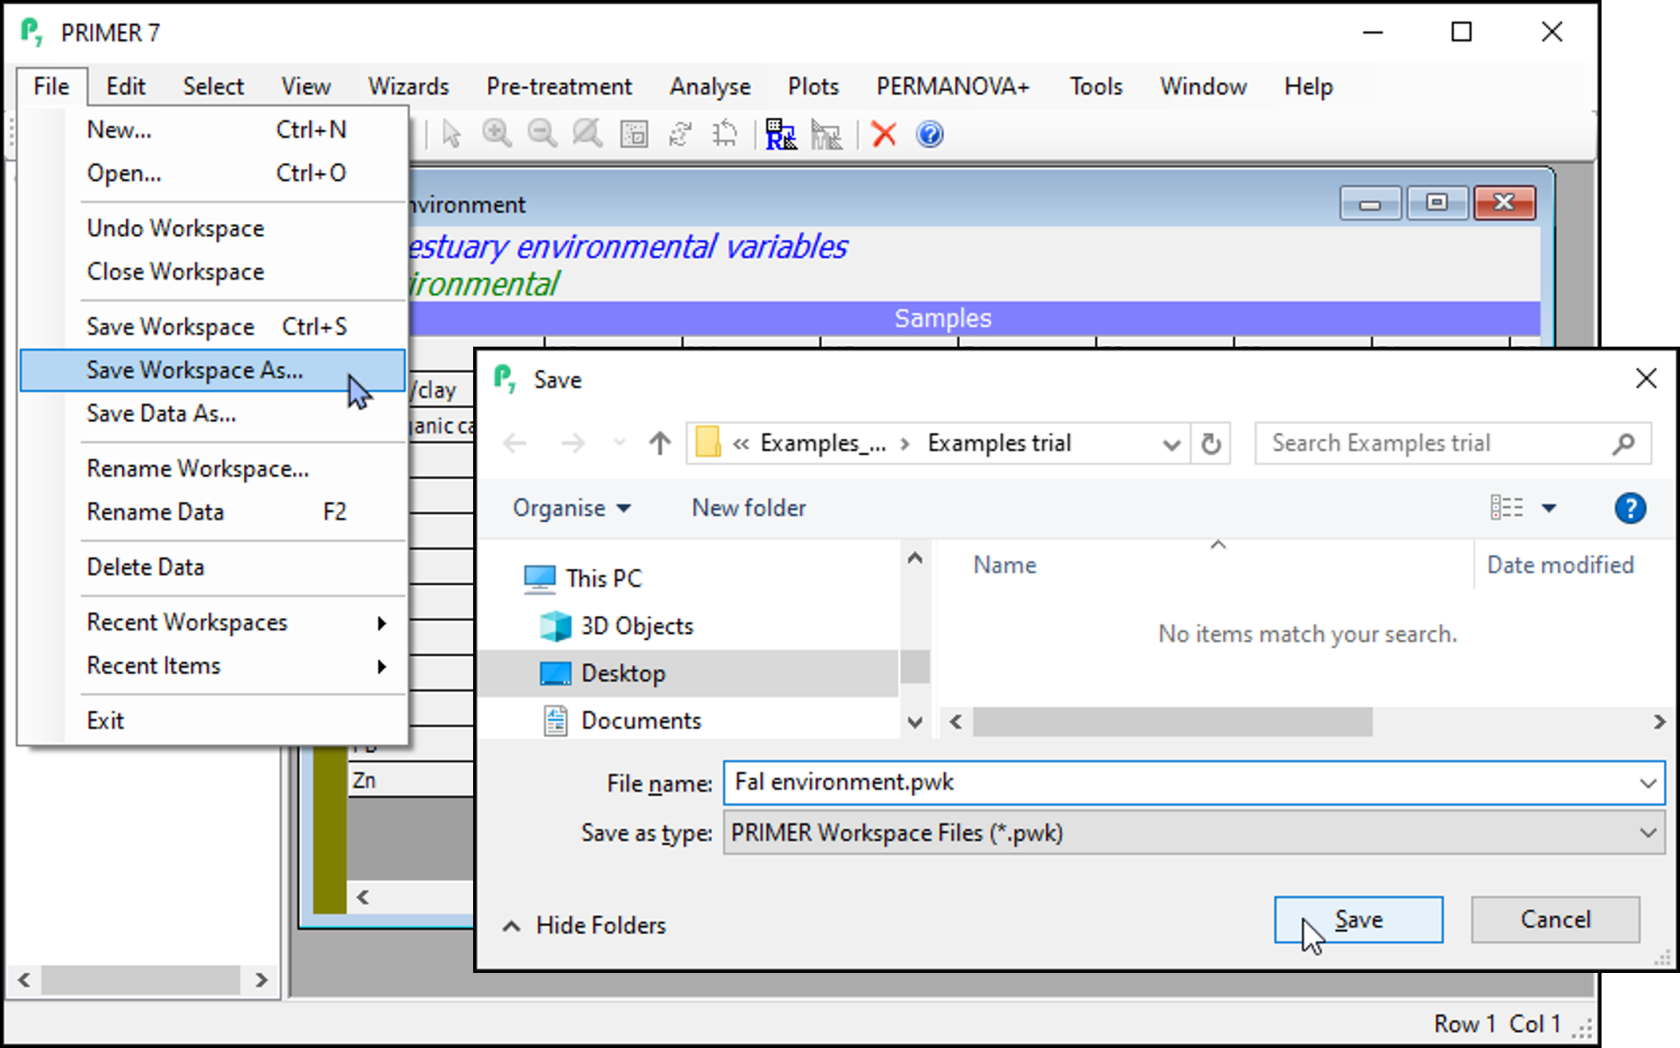Click the spin/rotate arrows toolbar icon
The image size is (1680, 1048).
680,134
